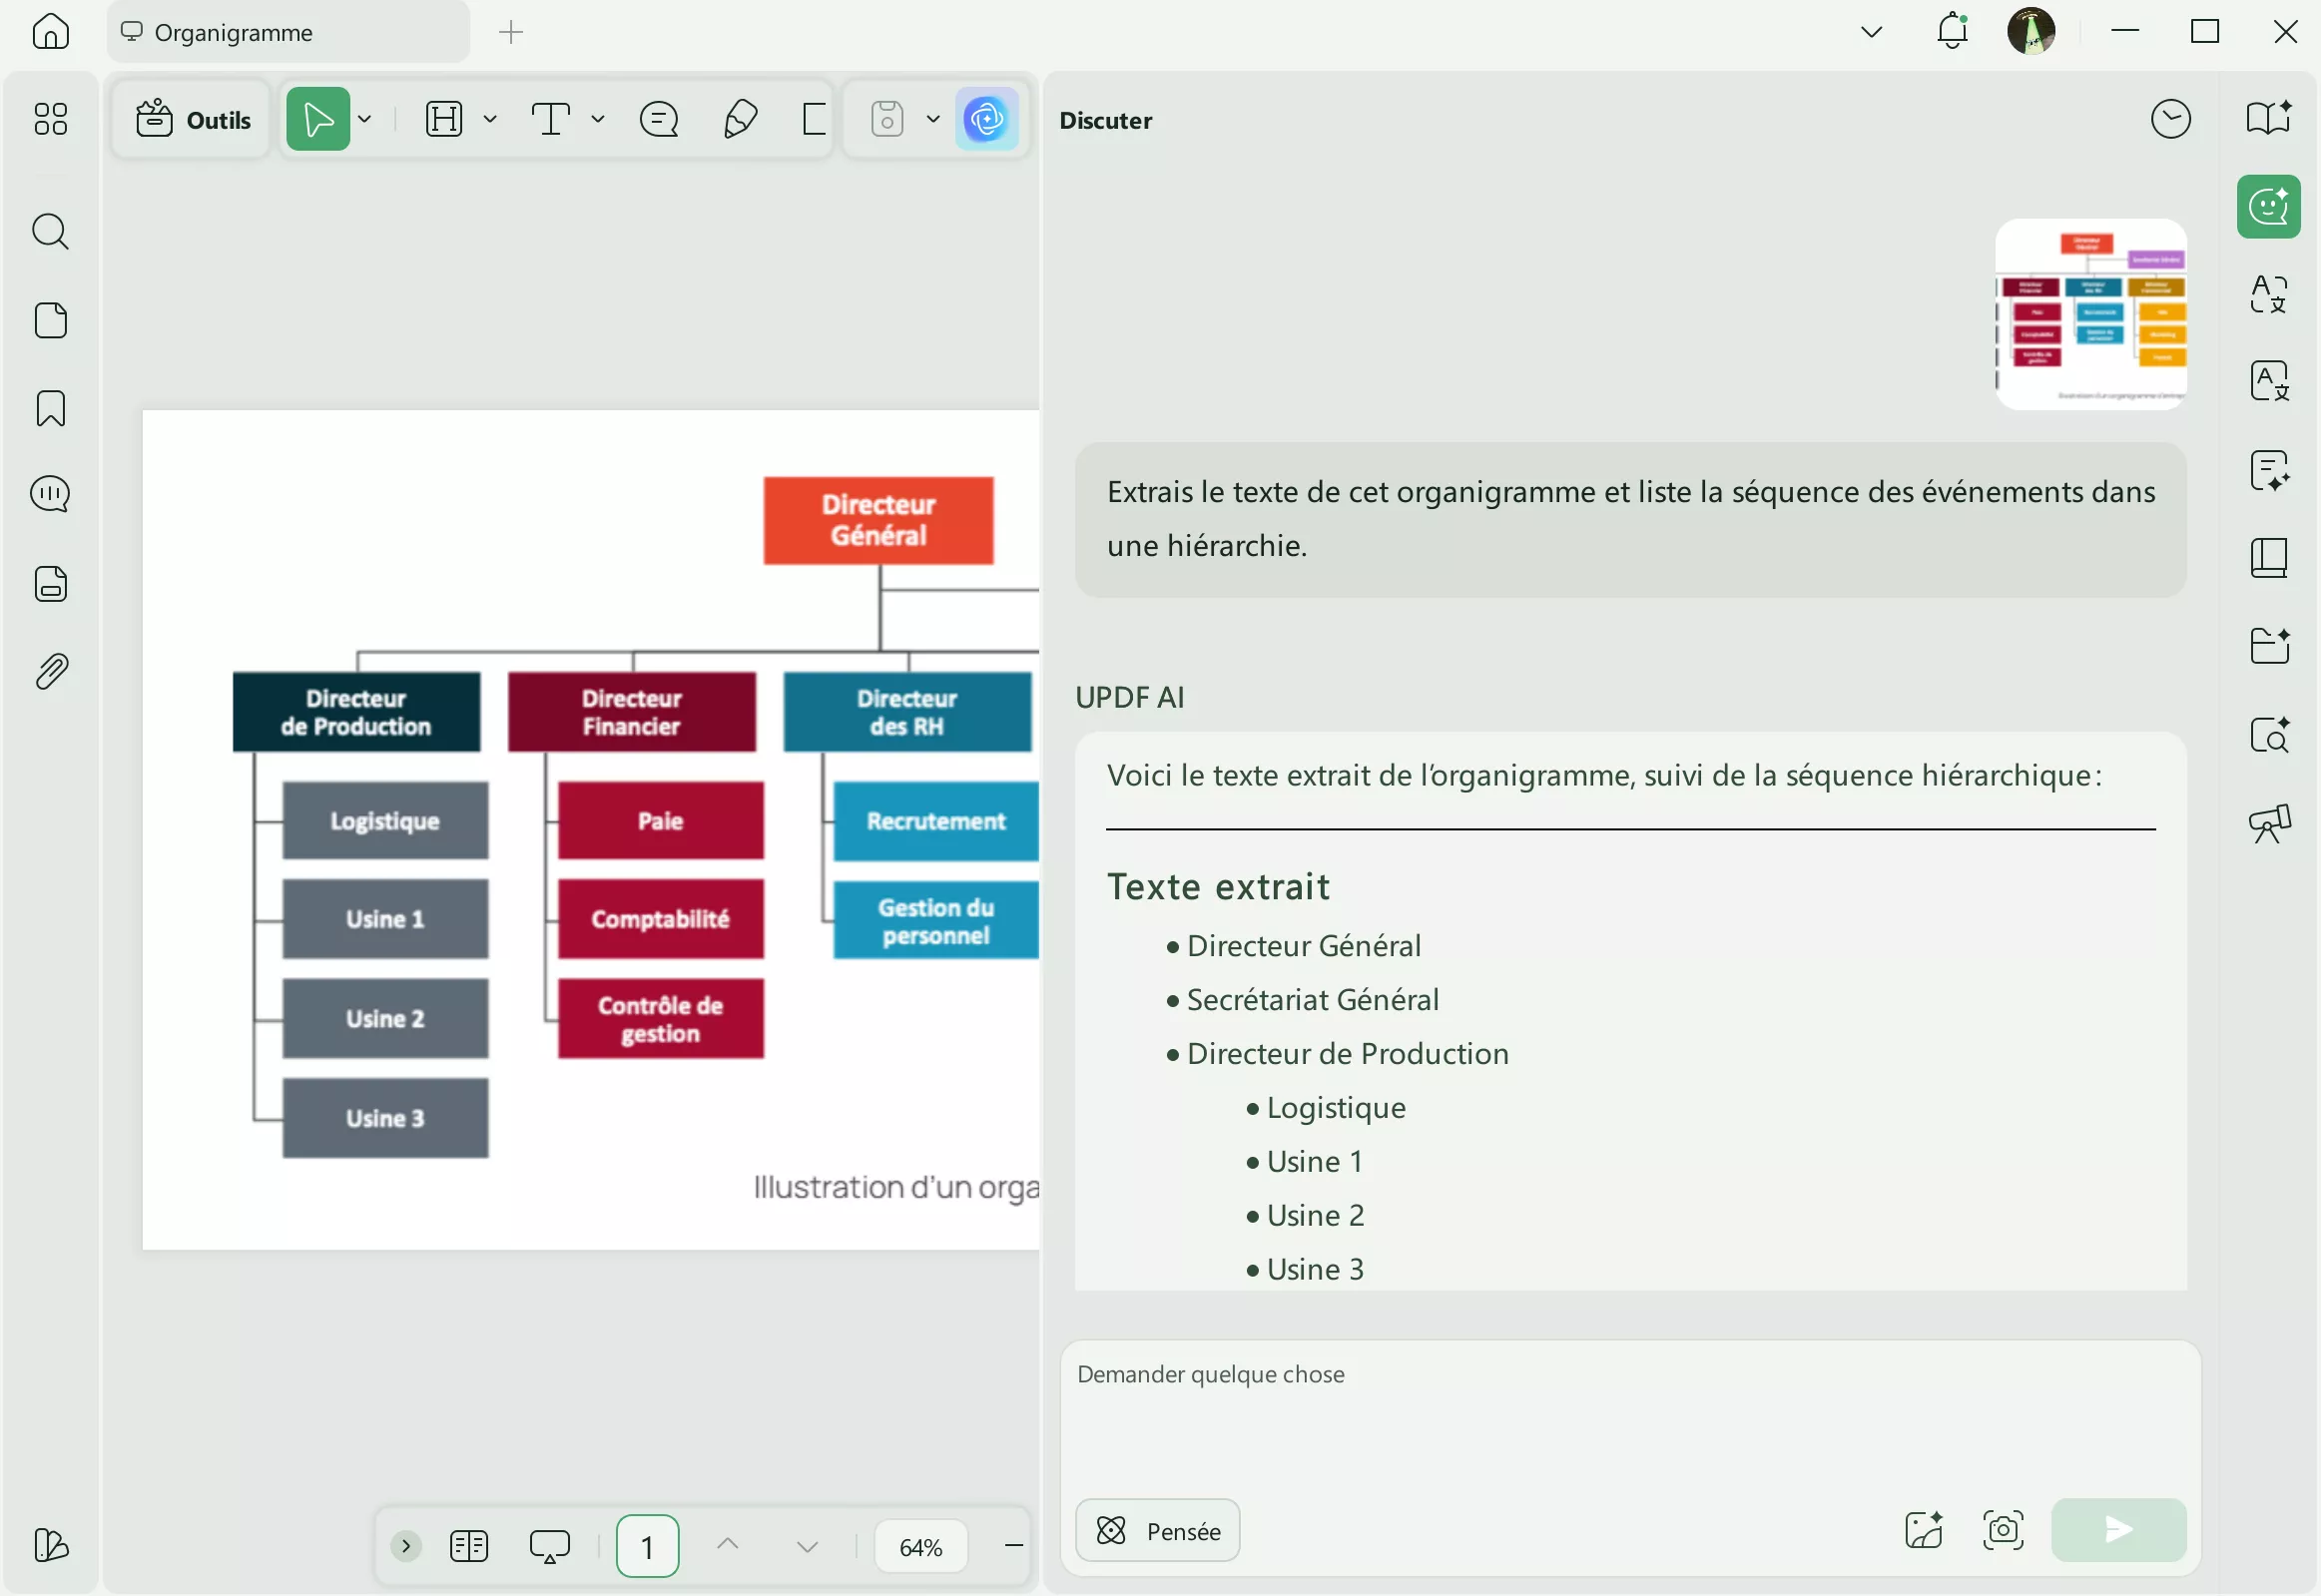Open the Outils menu

(192, 118)
